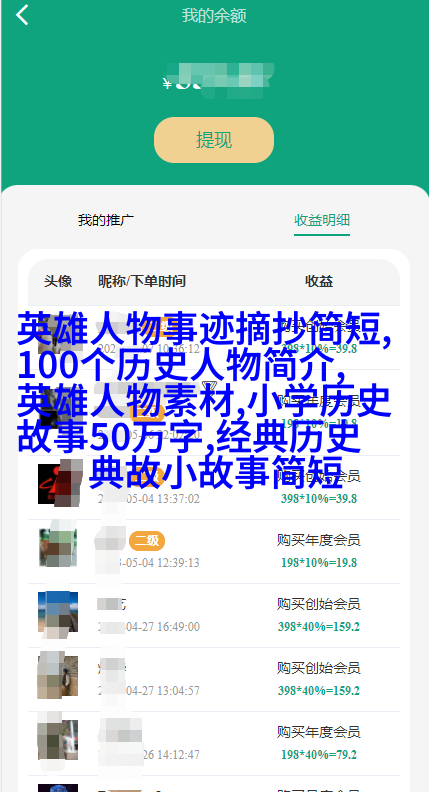Image resolution: width=429 pixels, height=792 pixels.
Task: Click the 收益 column header
Action: tap(319, 281)
